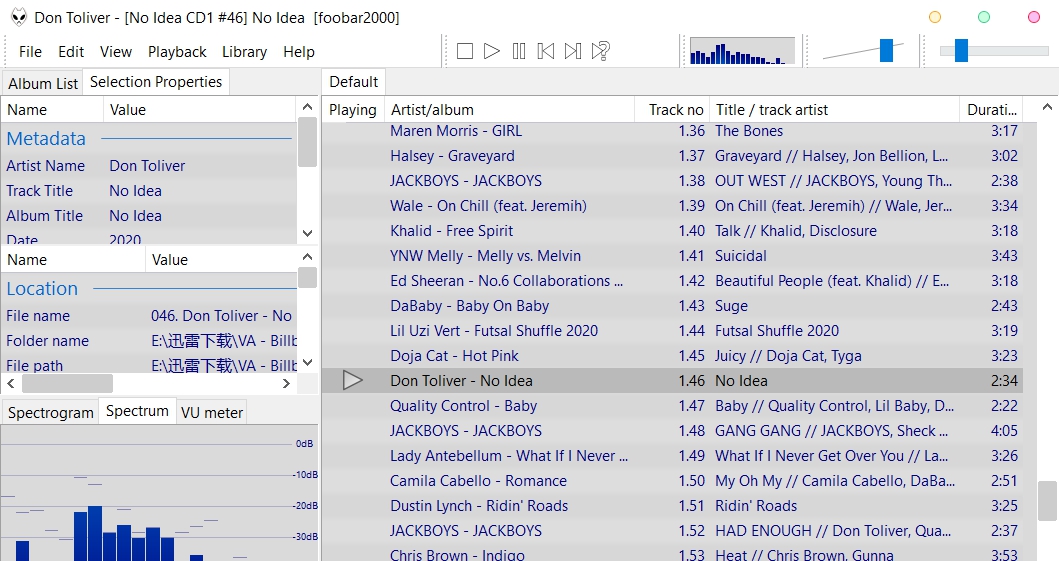The height and width of the screenshot is (561, 1059).
Task: Sort by the Duration column header
Action: click(991, 110)
